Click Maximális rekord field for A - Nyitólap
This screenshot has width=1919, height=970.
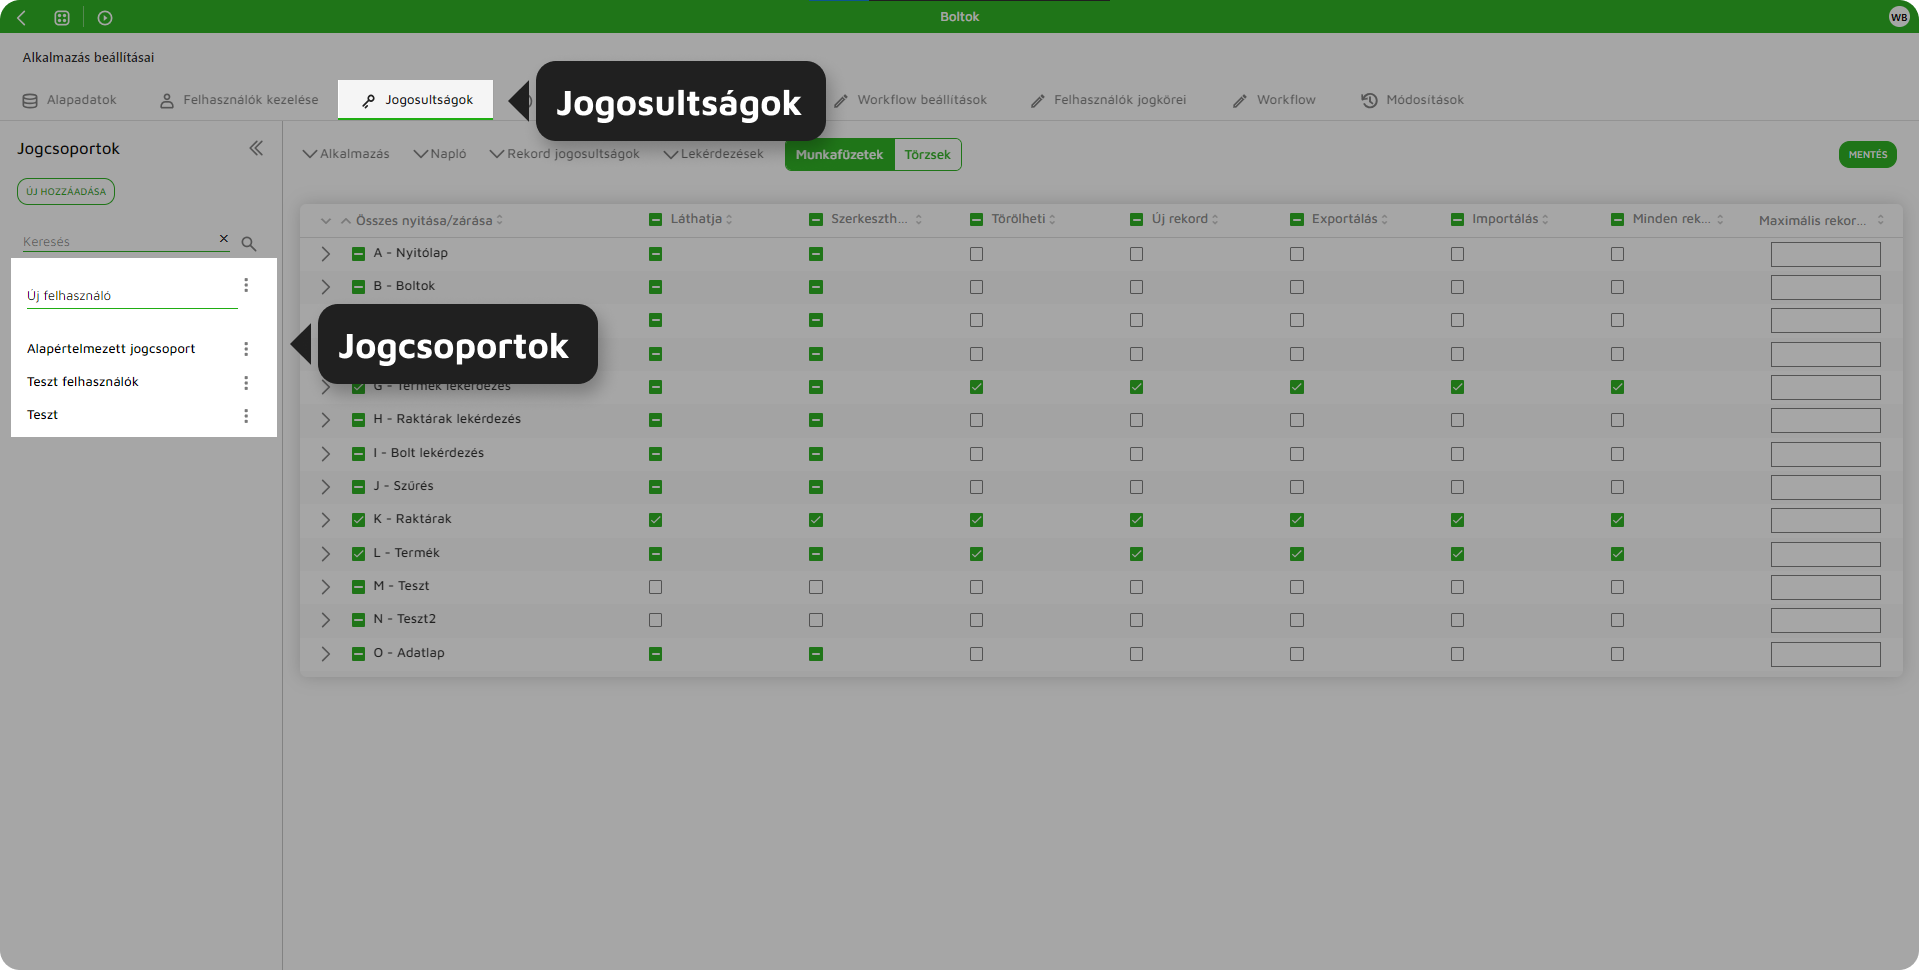click(1826, 254)
